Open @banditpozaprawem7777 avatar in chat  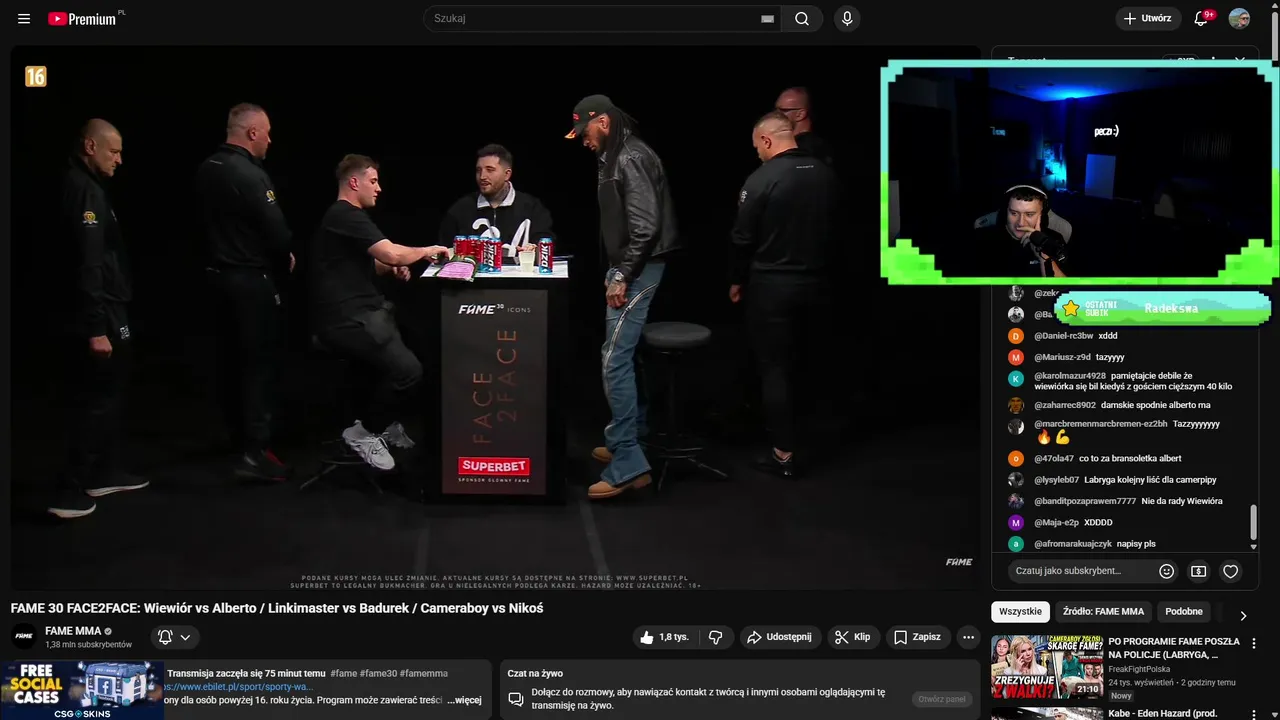tap(1016, 501)
